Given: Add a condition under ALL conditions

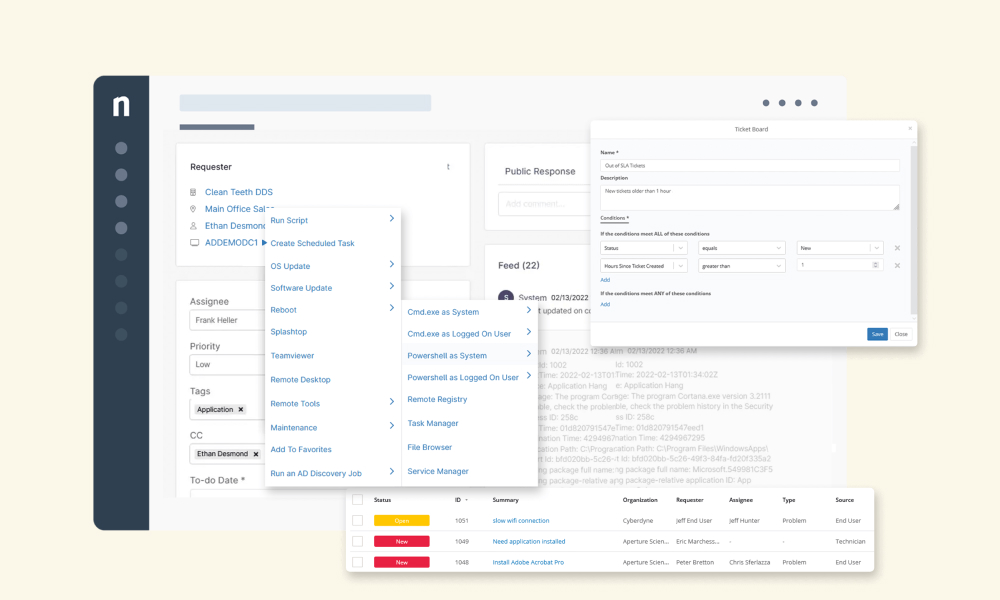Looking at the screenshot, I should [x=605, y=280].
